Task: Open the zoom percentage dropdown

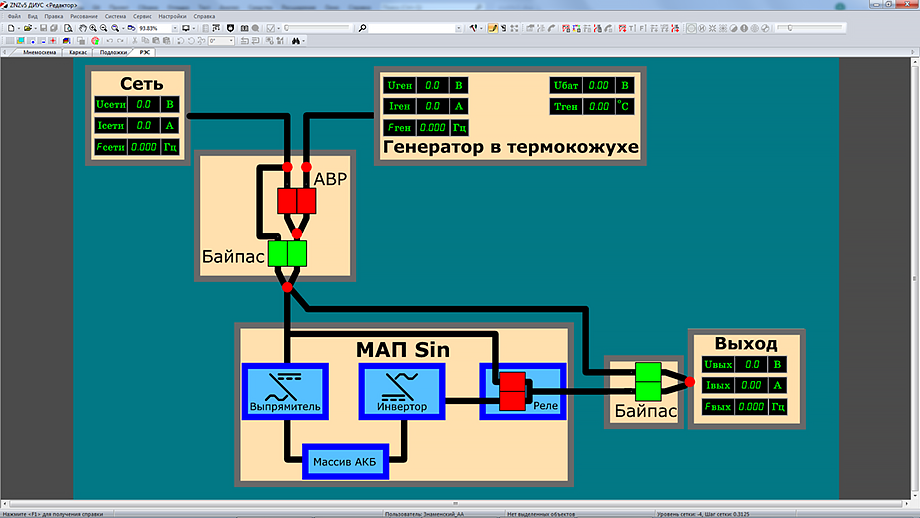Action: (x=174, y=28)
